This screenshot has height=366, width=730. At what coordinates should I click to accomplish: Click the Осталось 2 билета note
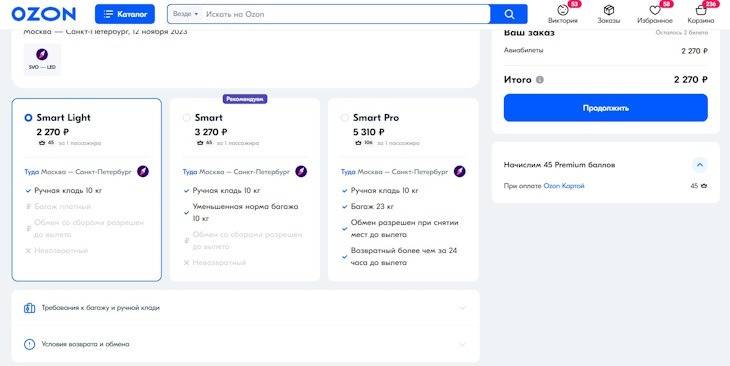pyautogui.click(x=682, y=33)
